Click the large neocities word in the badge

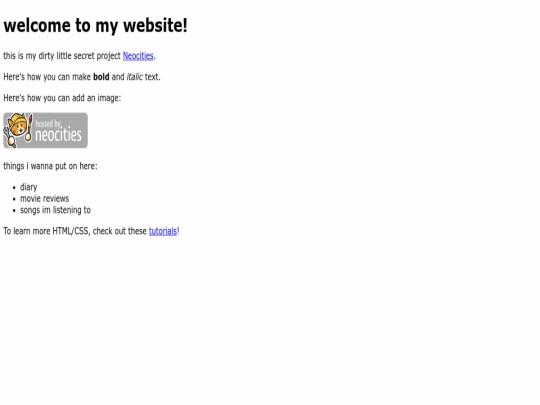pos(59,134)
